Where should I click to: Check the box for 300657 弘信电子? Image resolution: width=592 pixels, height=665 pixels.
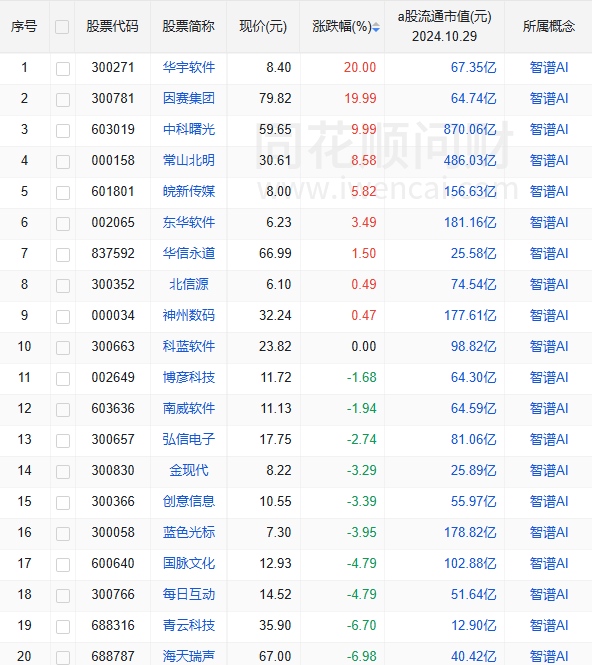63,440
